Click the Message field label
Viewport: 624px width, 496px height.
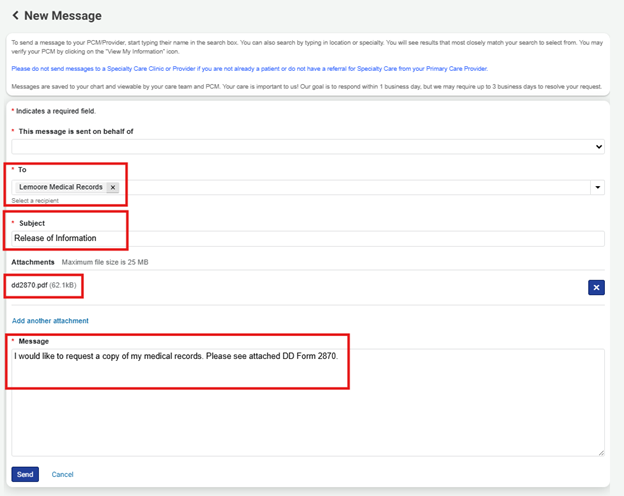point(34,341)
